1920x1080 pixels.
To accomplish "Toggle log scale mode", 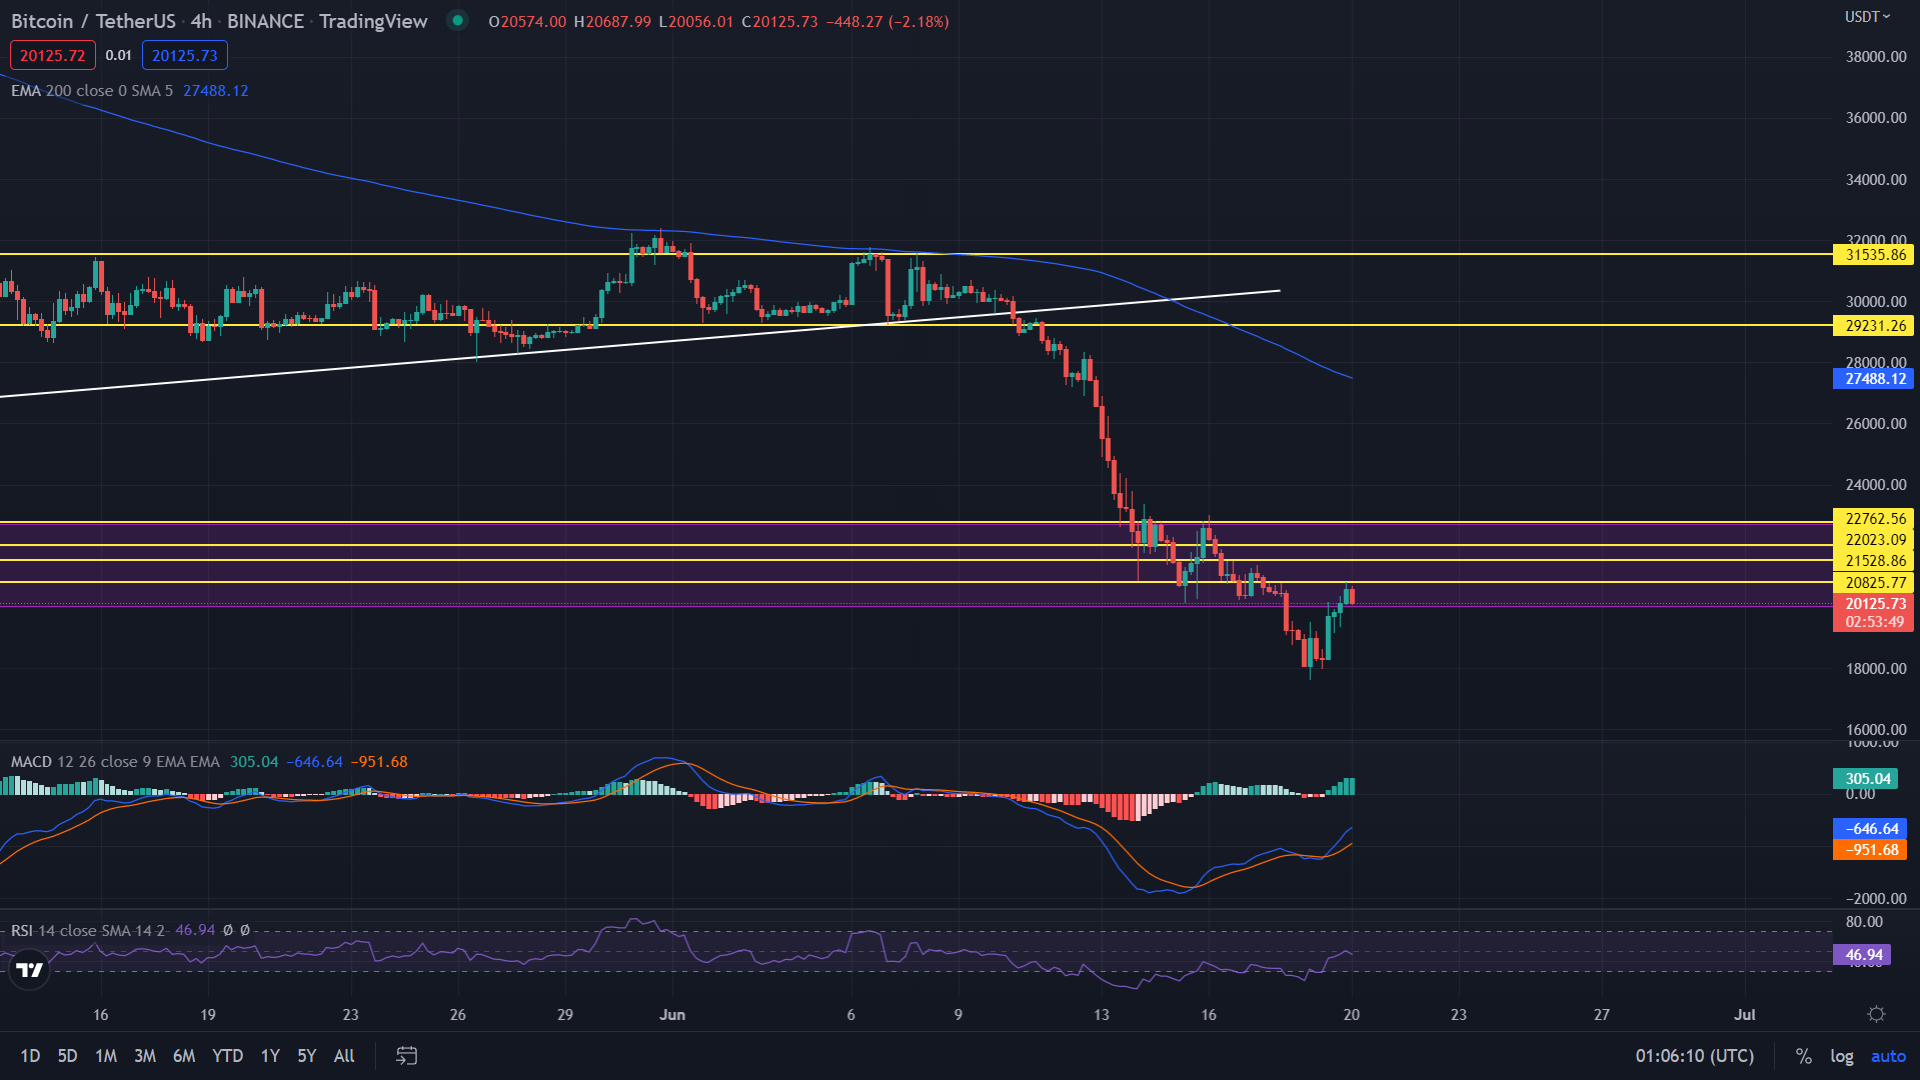I will 1841,1056.
